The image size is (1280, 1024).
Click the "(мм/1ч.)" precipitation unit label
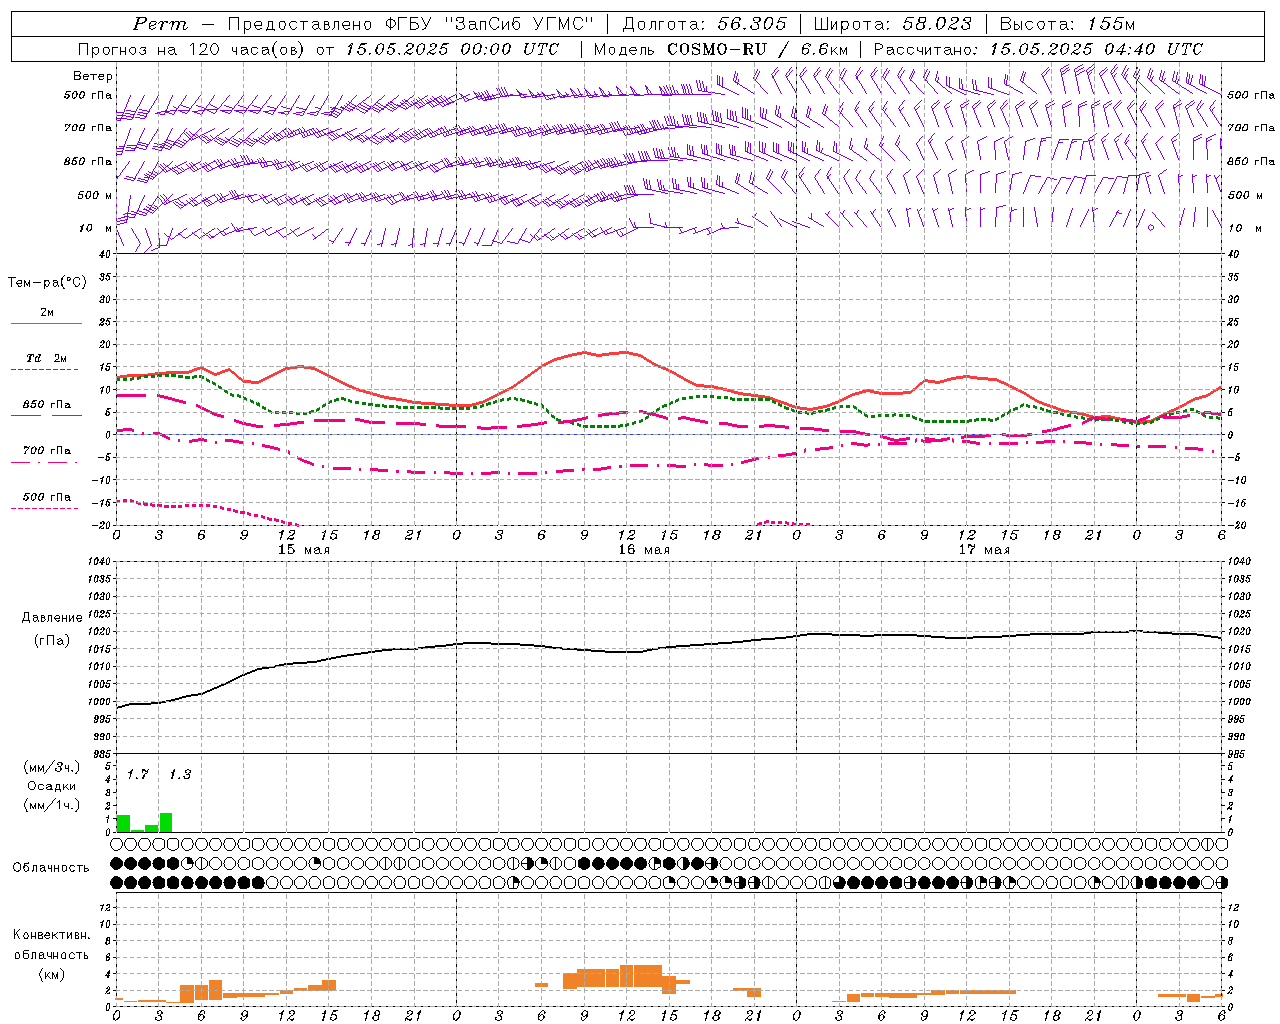pos(51,806)
